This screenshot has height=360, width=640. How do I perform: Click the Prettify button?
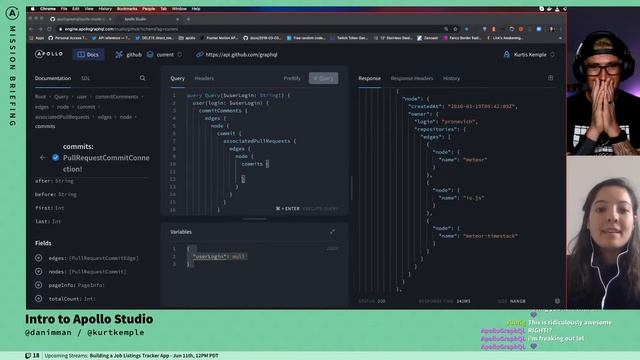tap(292, 78)
